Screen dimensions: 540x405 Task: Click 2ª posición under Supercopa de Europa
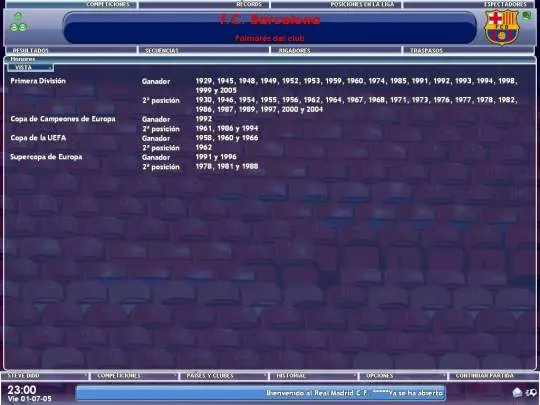tap(161, 167)
